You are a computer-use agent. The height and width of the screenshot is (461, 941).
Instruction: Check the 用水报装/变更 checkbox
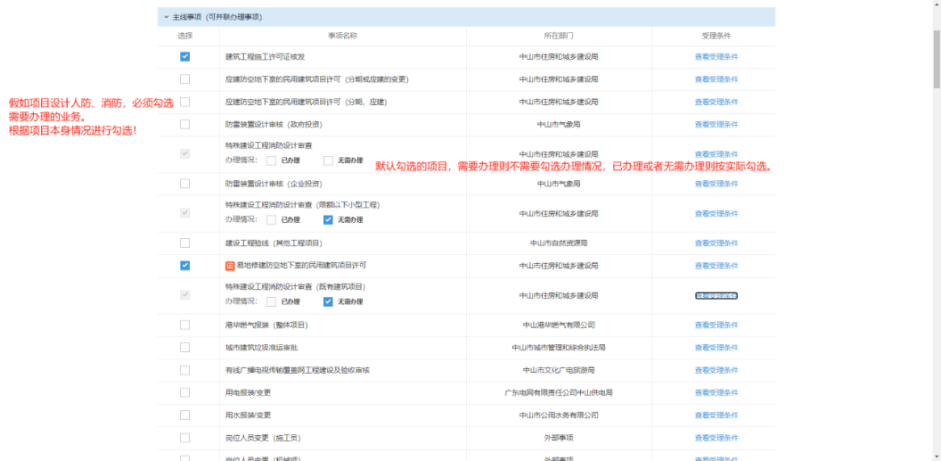[185, 415]
